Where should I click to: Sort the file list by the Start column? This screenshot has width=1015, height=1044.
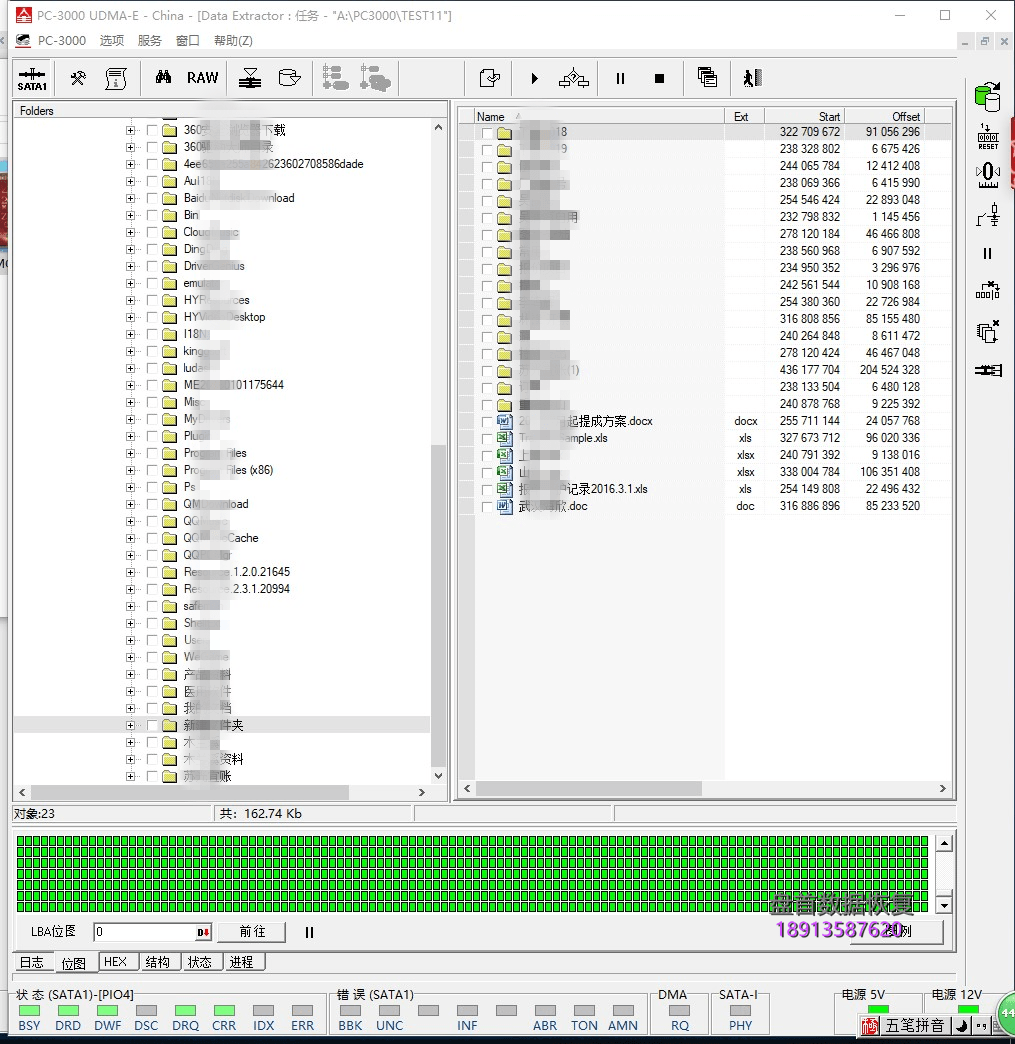pyautogui.click(x=805, y=117)
